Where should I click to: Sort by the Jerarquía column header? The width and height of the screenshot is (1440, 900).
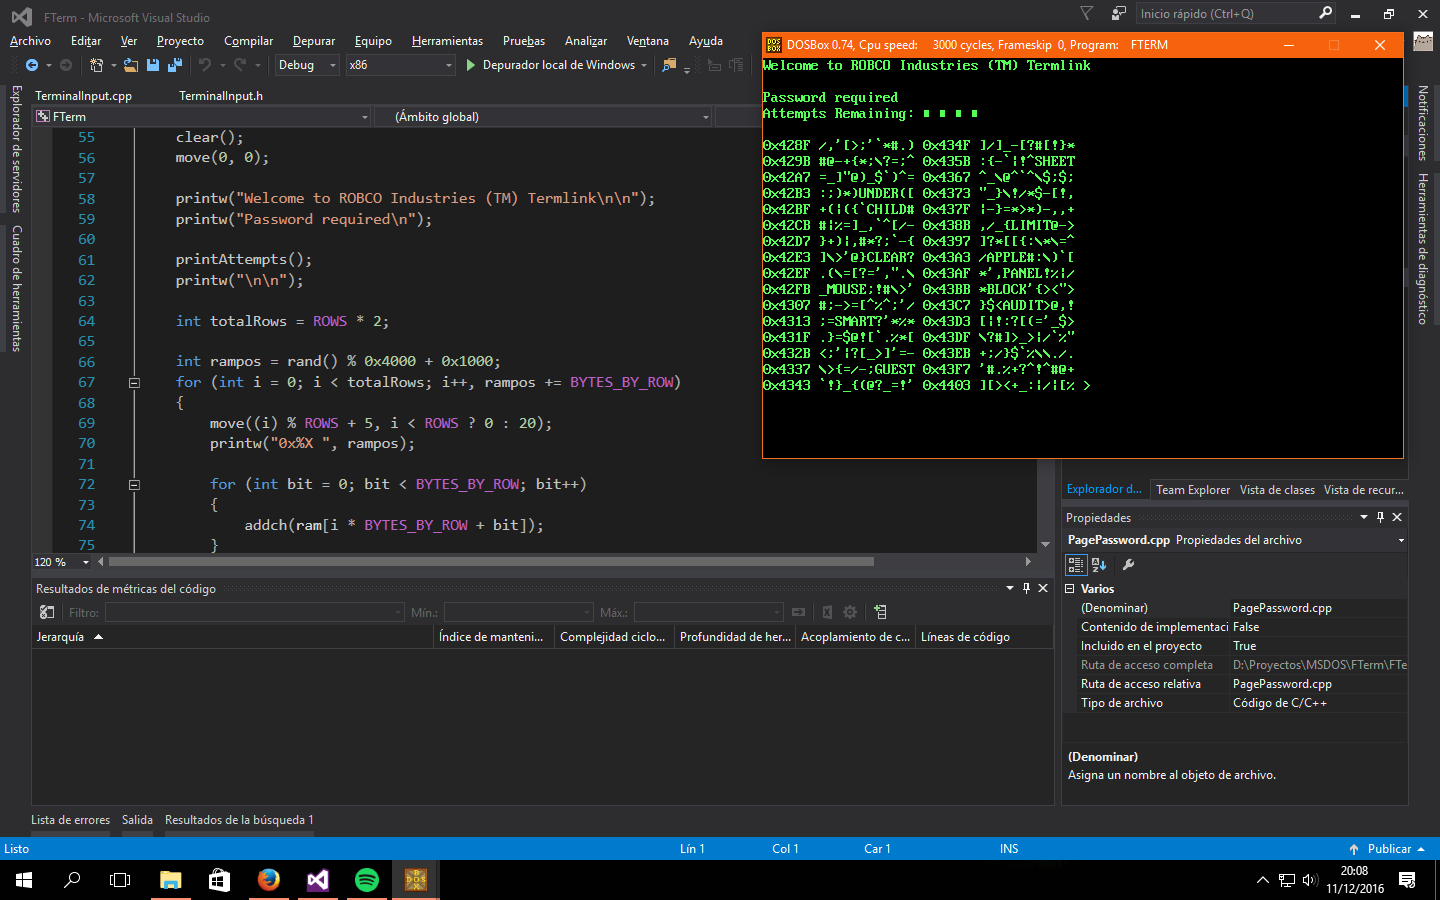234,637
